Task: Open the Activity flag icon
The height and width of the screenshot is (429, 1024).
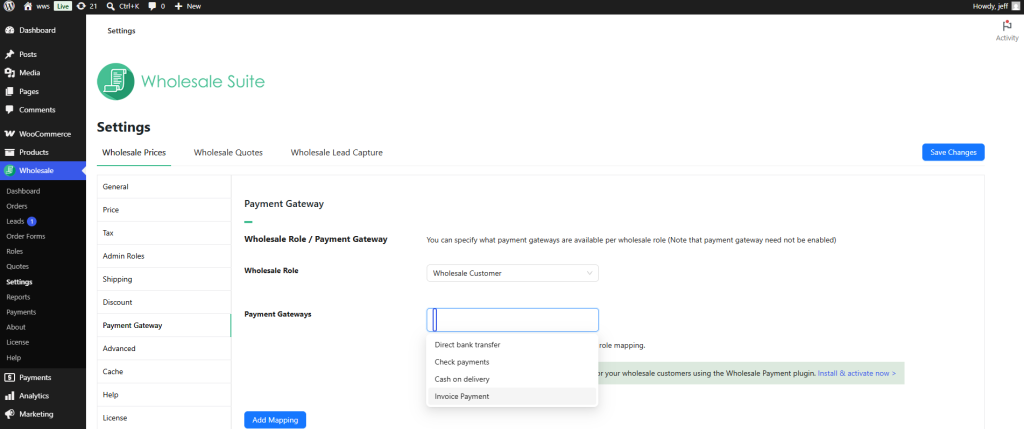Action: [1006, 25]
